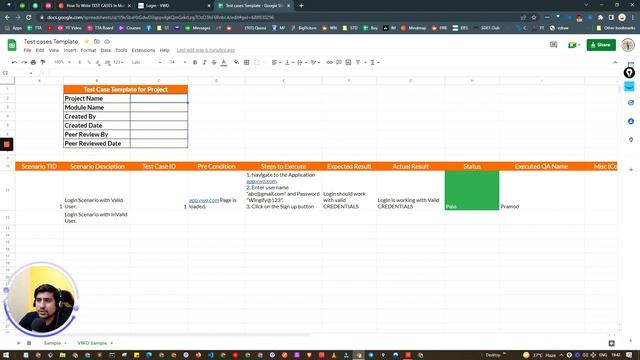This screenshot has height=360, width=640.
Task: Select the empty Project Name value cell
Action: point(159,98)
